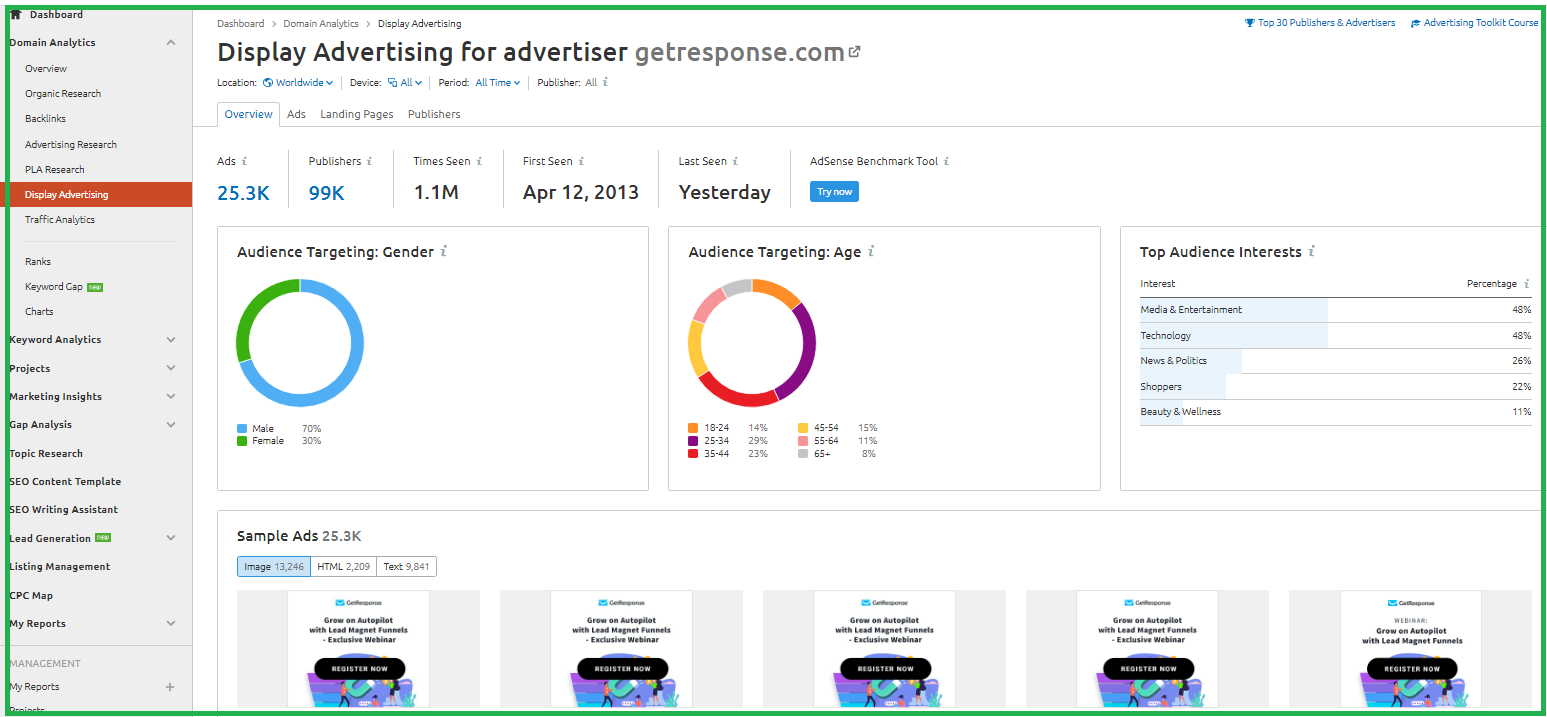Open PLA Research in the sidebar
This screenshot has width=1547, height=717.
pos(55,170)
